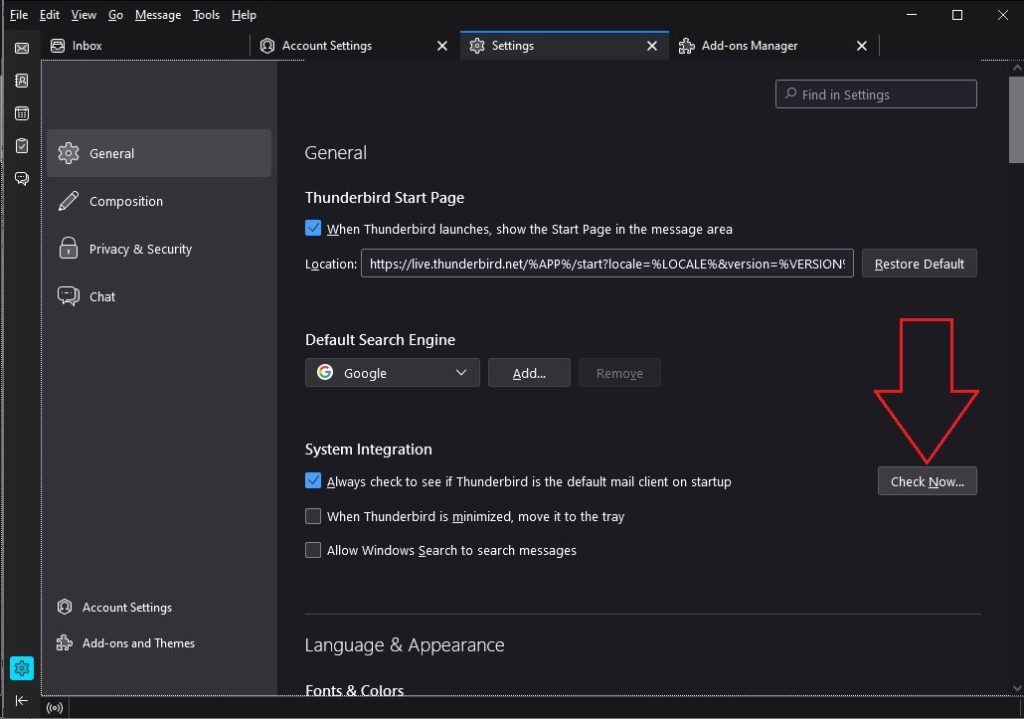Open the Address Book icon in sidebar
This screenshot has width=1024, height=719.
(21, 81)
